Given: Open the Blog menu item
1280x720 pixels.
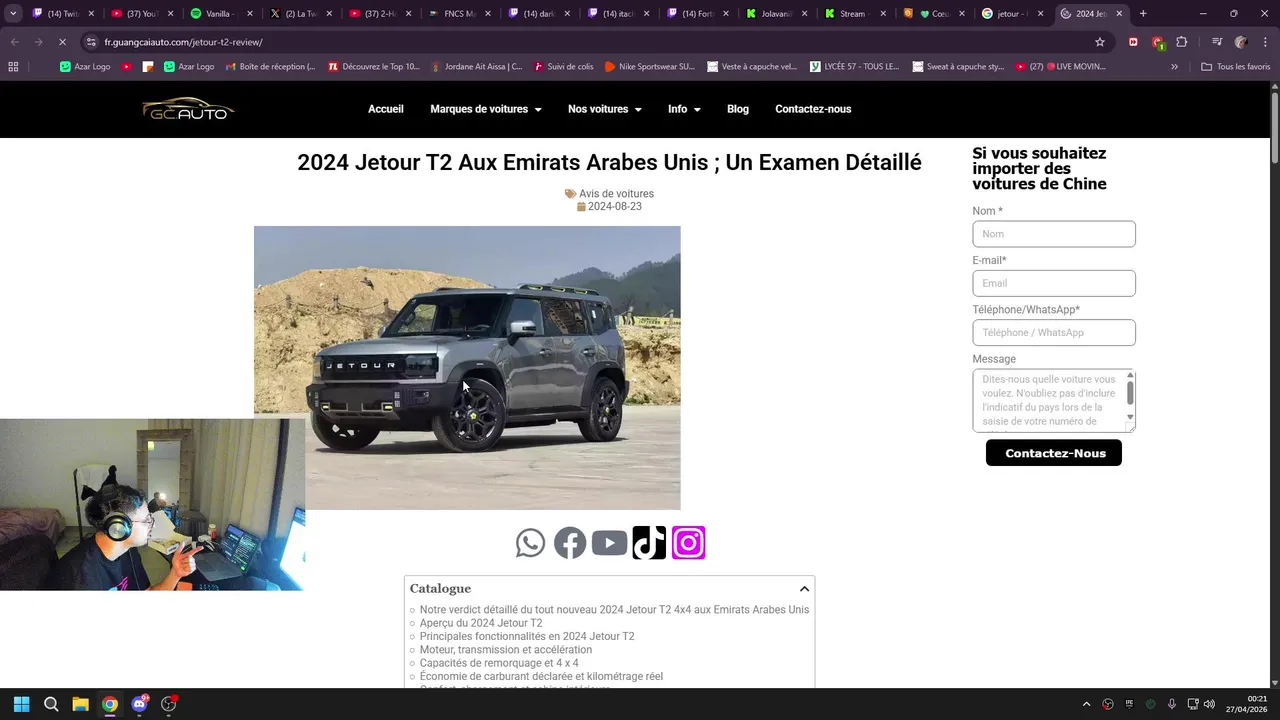Looking at the screenshot, I should 738,109.
